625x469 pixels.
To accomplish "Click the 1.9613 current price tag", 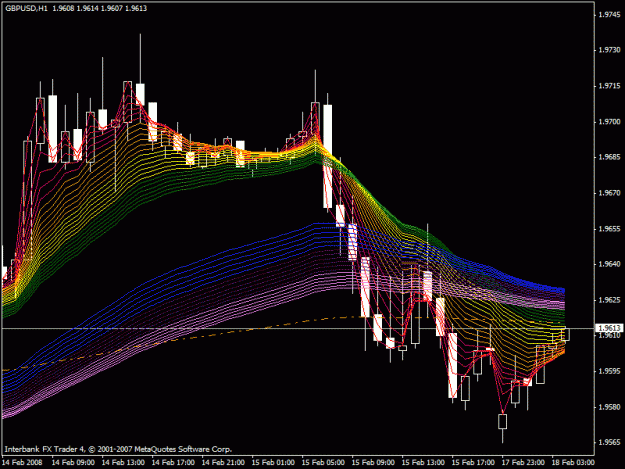I will point(609,328).
